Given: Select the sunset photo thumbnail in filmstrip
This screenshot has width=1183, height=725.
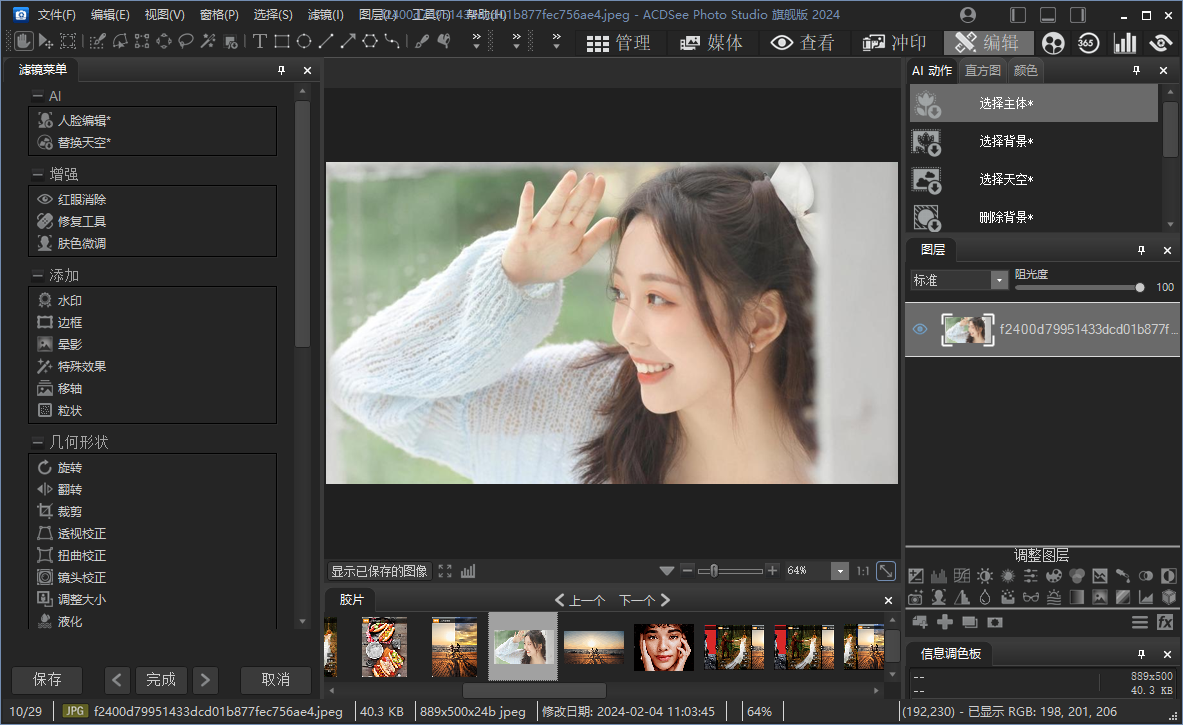Looking at the screenshot, I should [592, 648].
